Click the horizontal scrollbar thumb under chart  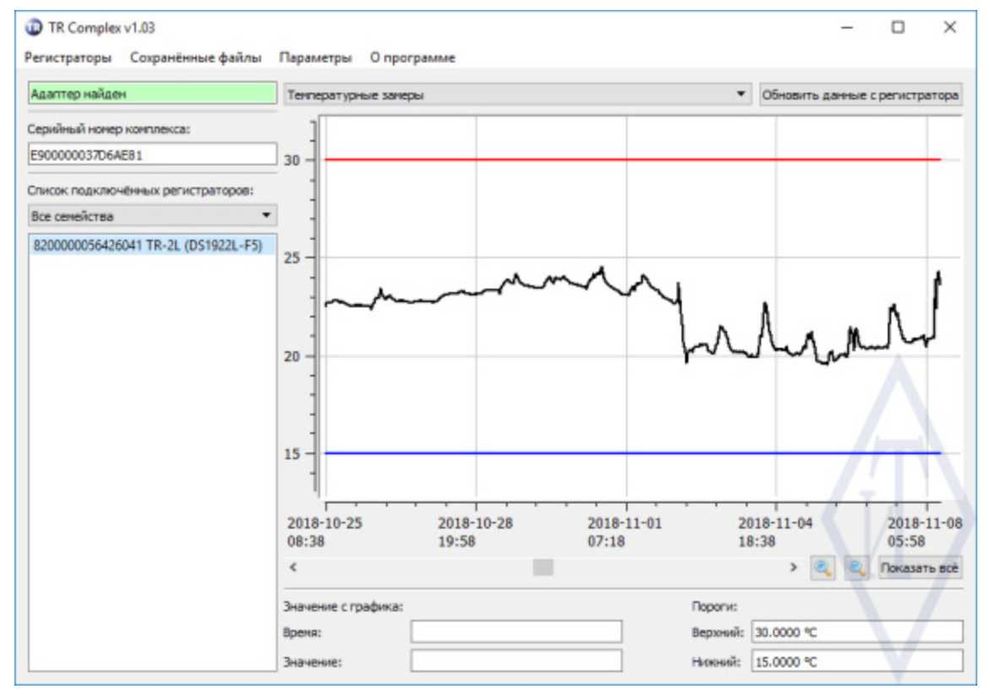click(x=543, y=567)
